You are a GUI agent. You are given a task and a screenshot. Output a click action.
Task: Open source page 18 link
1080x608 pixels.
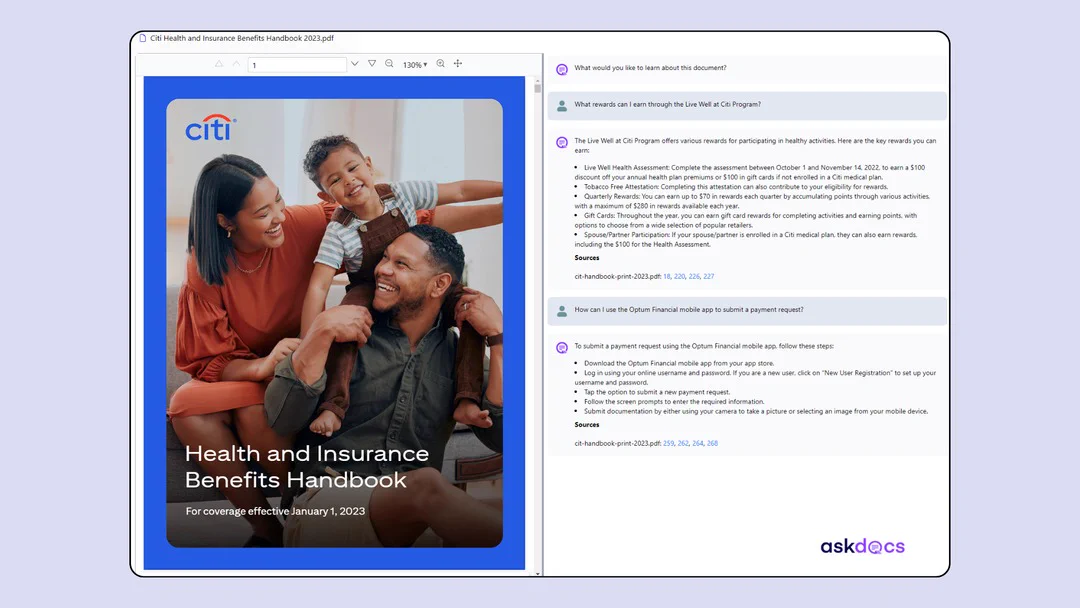point(667,276)
